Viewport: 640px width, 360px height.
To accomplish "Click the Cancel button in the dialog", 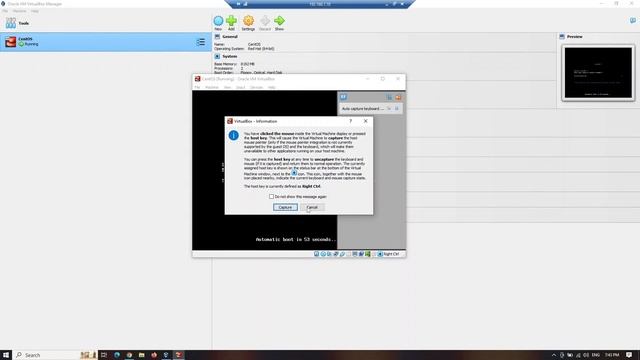I will pyautogui.click(x=312, y=207).
